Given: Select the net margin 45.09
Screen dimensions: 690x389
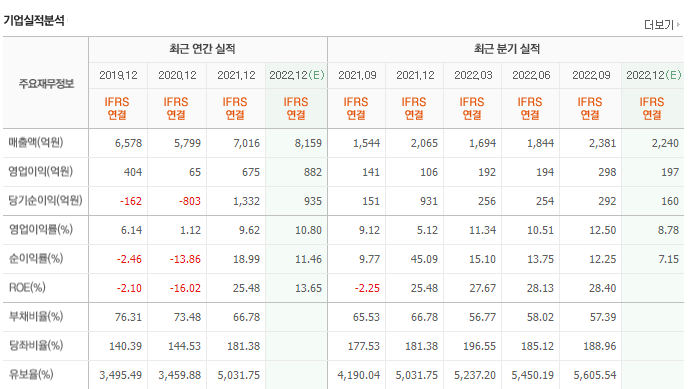Looking at the screenshot, I should pos(424,260).
